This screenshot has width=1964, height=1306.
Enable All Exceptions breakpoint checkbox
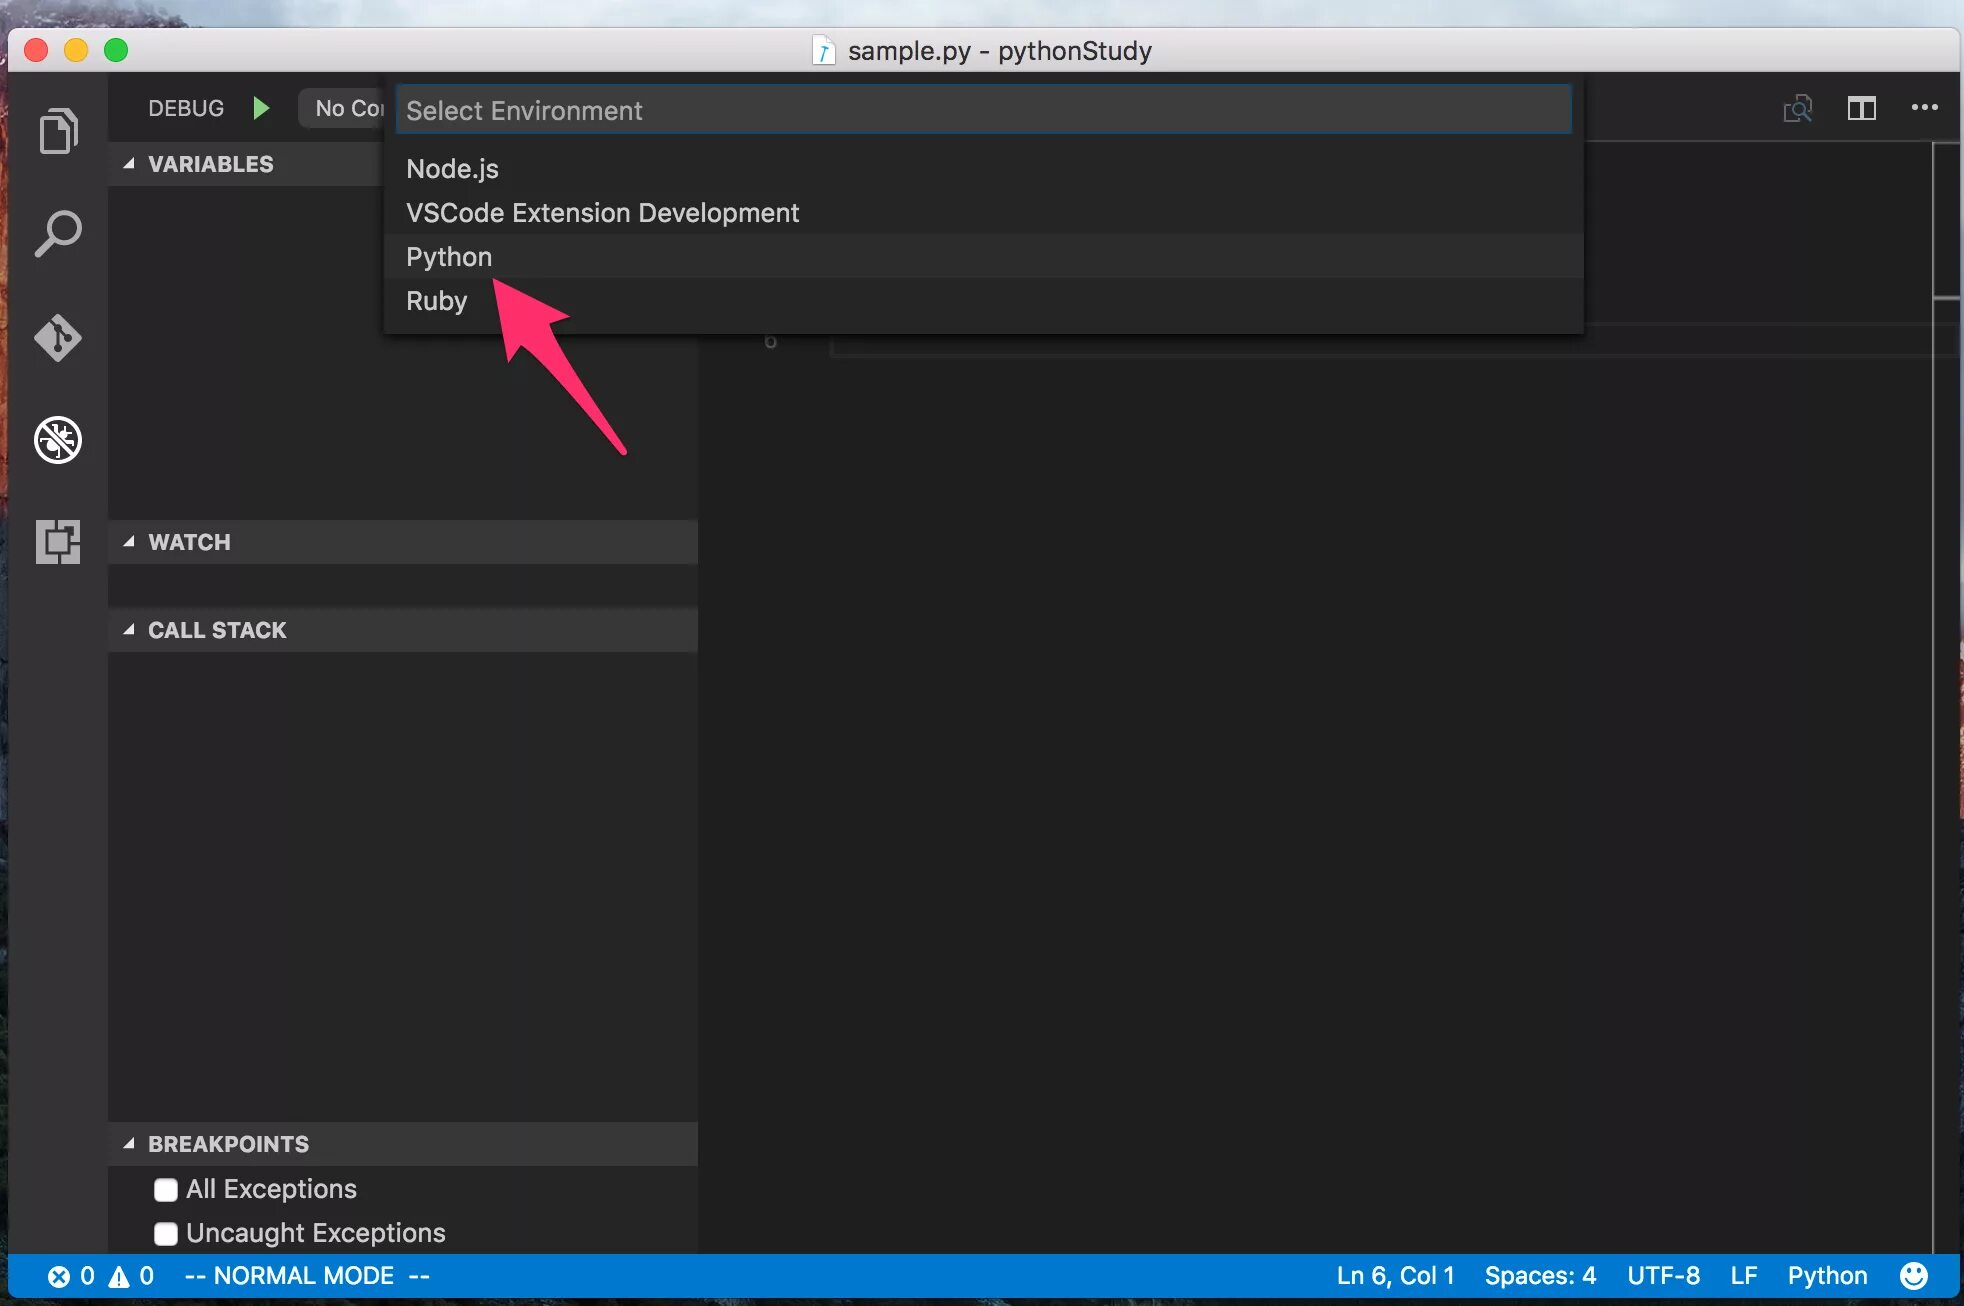[166, 1189]
